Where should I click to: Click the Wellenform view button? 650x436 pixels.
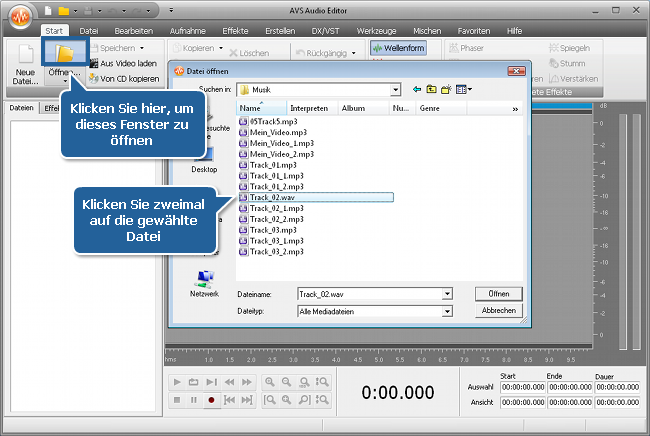point(399,48)
